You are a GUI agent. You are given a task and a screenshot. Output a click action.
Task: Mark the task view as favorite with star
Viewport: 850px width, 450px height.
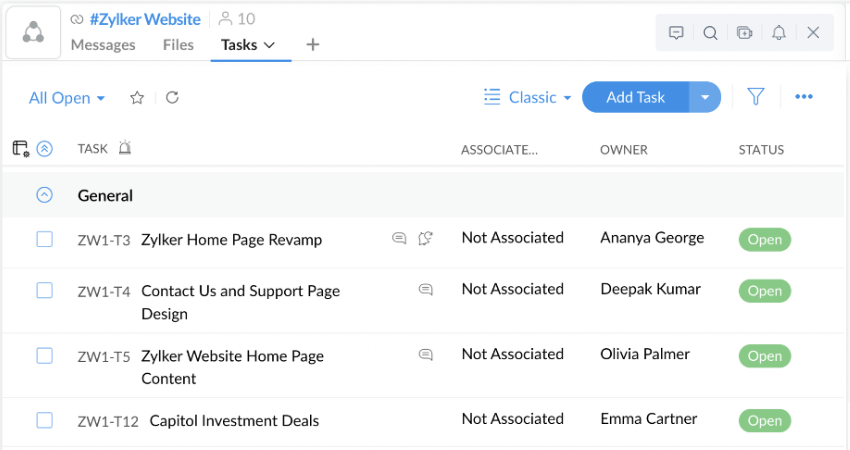point(137,98)
